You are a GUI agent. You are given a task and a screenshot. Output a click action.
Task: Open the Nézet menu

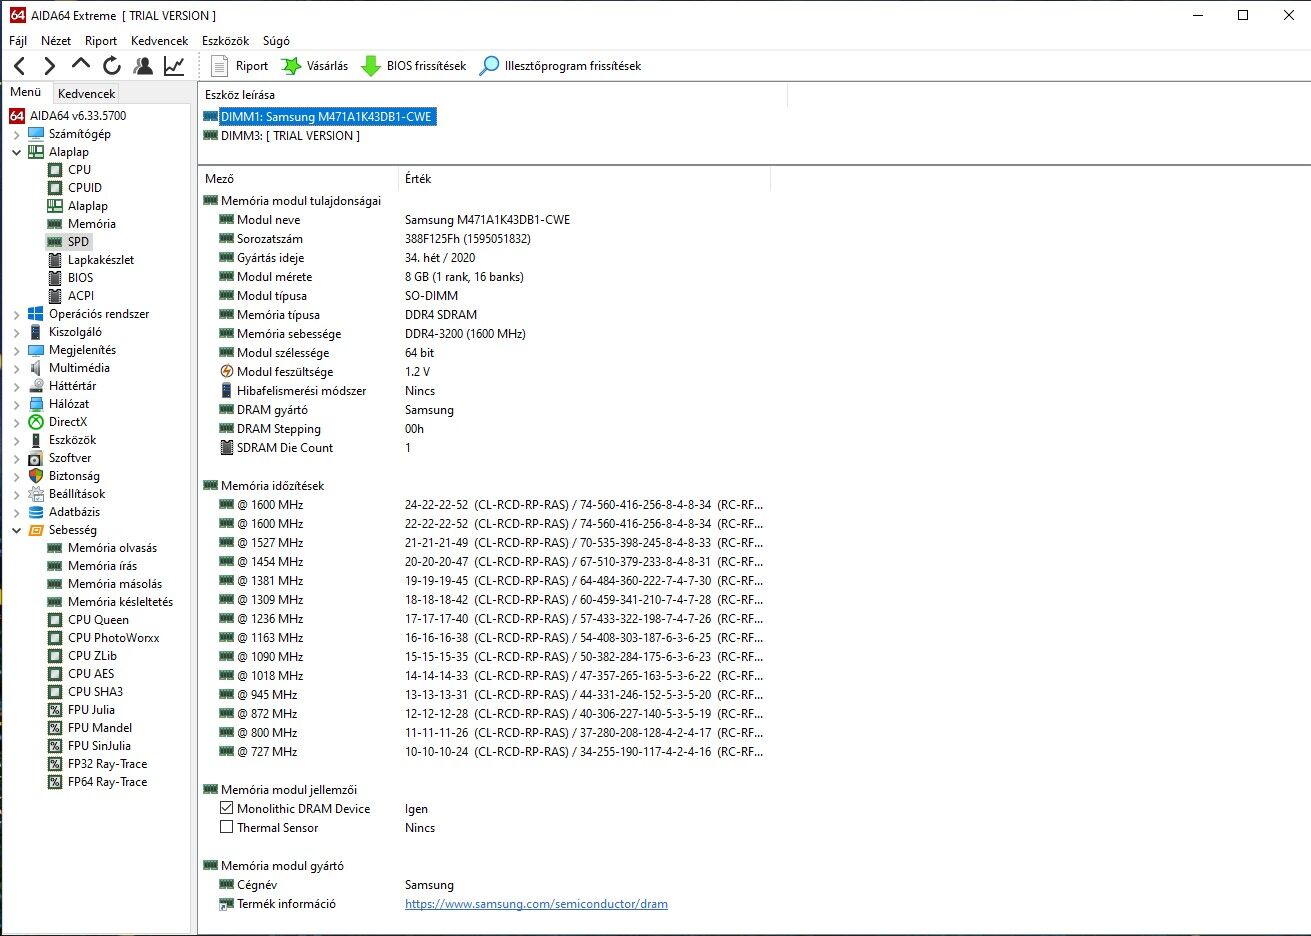coord(56,41)
